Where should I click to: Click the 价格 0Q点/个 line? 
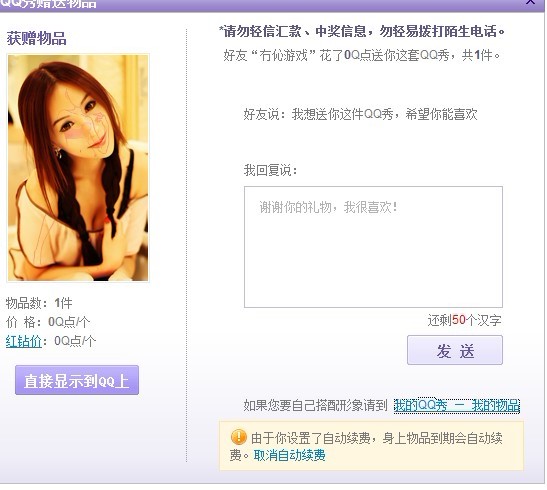pos(48,322)
